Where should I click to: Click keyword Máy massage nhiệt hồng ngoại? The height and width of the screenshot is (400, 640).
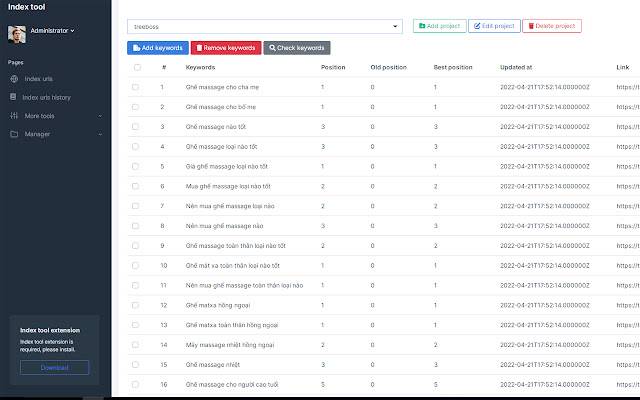230,345
